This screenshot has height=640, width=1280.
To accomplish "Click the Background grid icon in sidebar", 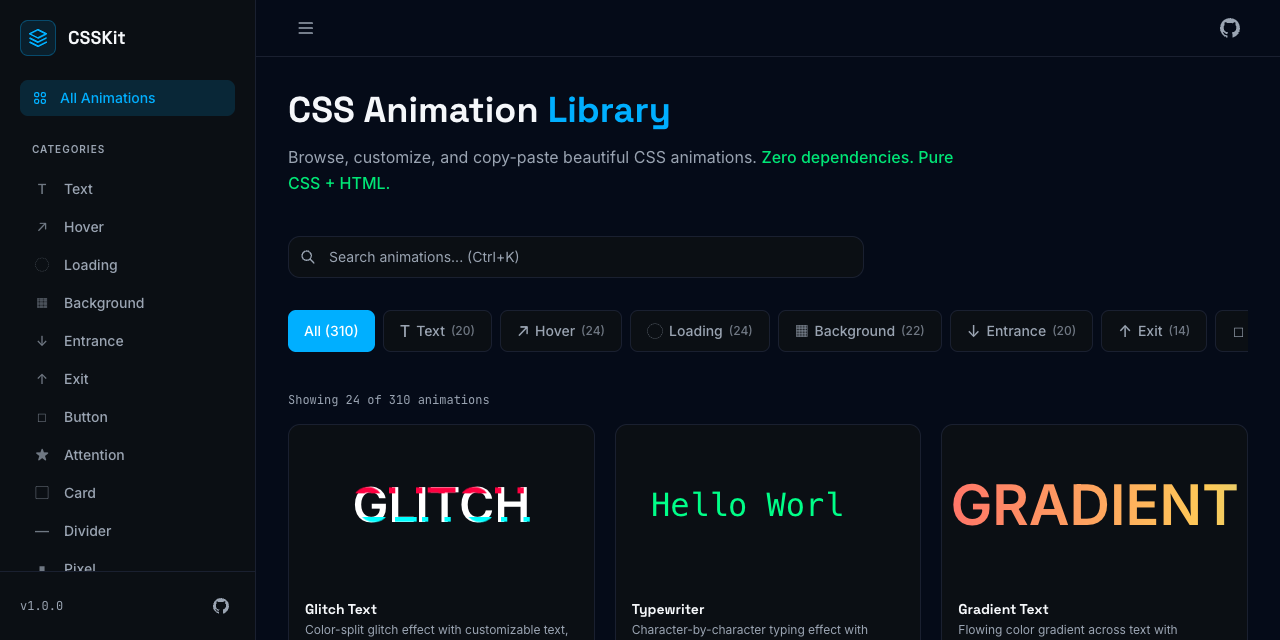I will pyautogui.click(x=42, y=303).
